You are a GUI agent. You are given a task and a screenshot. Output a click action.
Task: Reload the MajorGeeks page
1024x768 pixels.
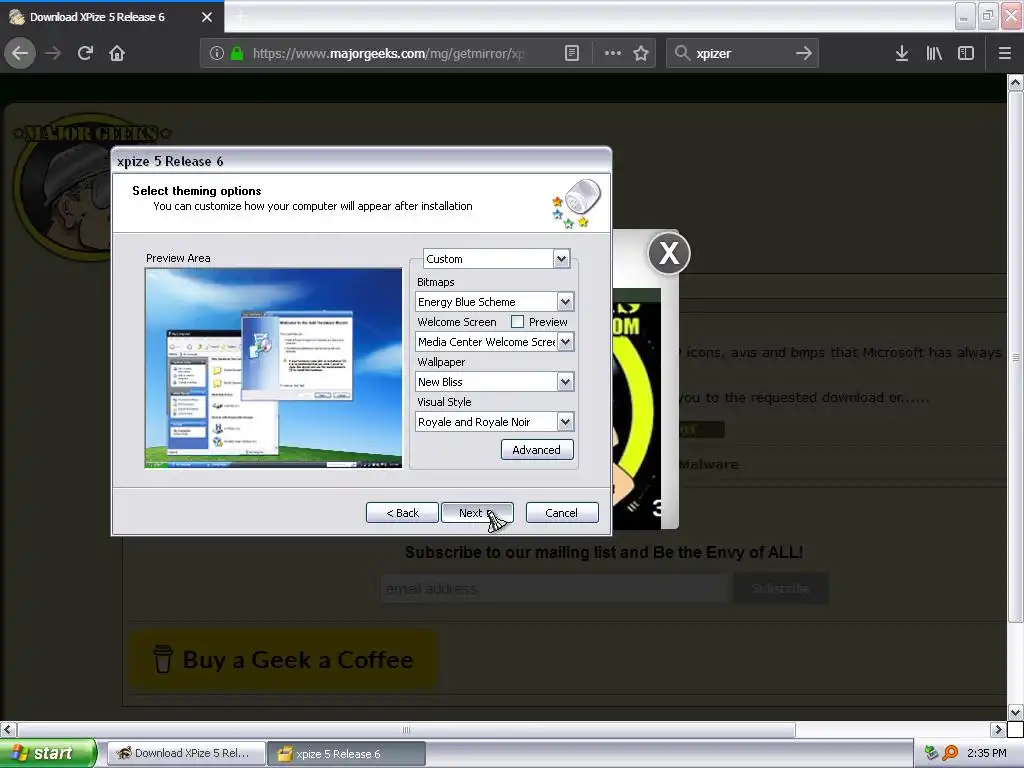85,53
